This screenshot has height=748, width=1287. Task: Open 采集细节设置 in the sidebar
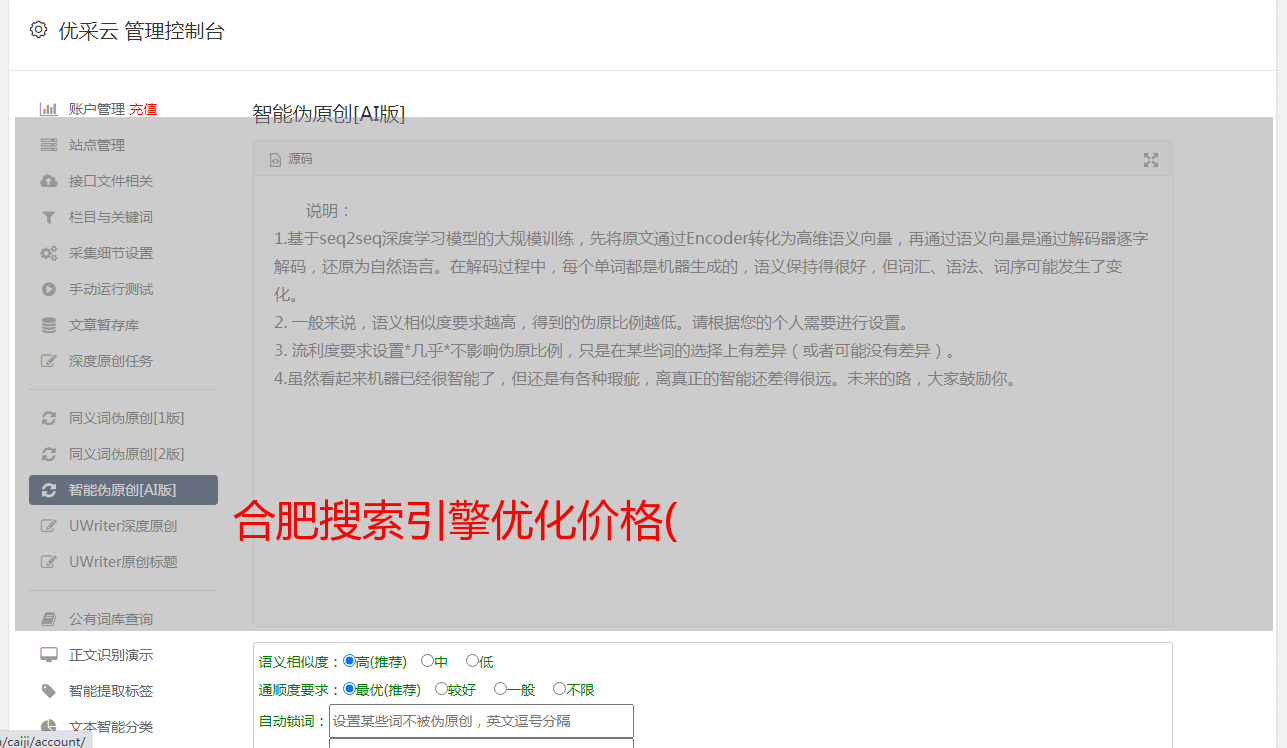click(110, 253)
